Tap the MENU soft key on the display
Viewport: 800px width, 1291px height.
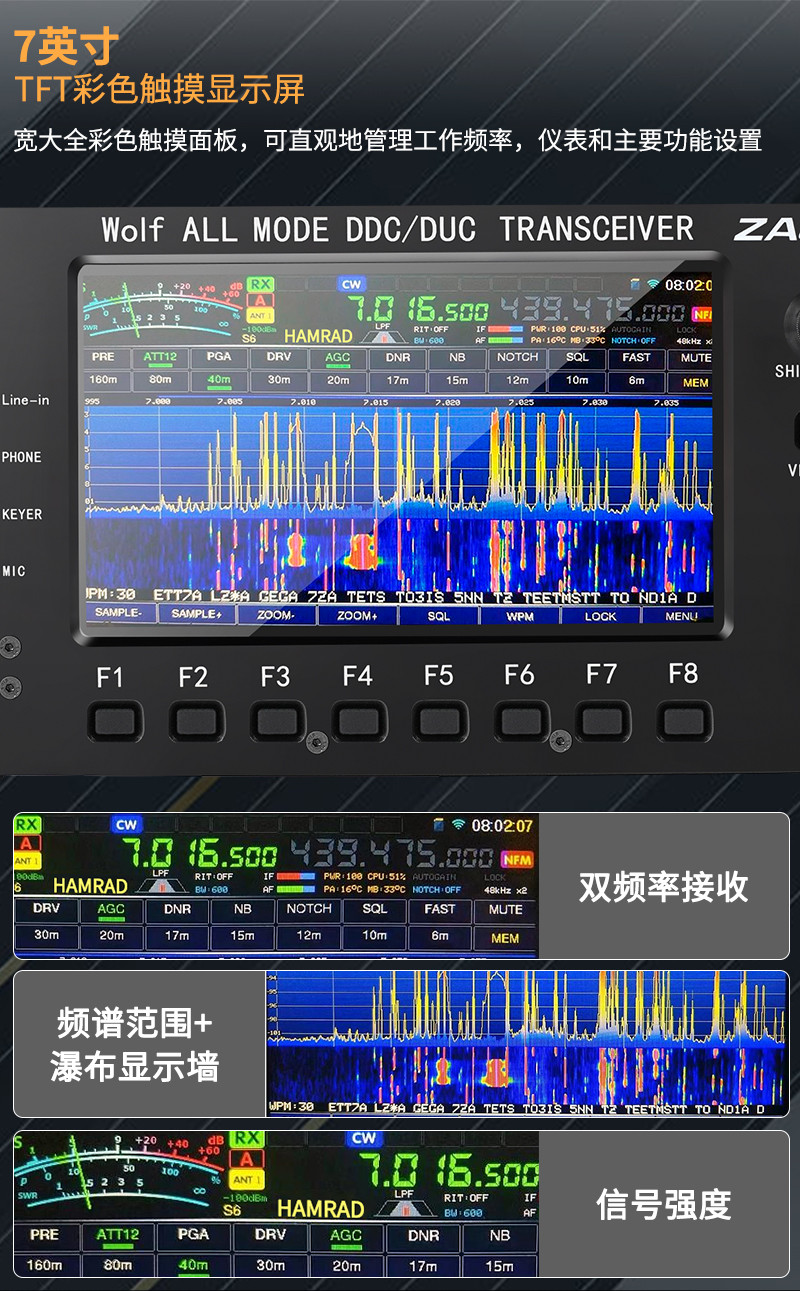coord(681,616)
